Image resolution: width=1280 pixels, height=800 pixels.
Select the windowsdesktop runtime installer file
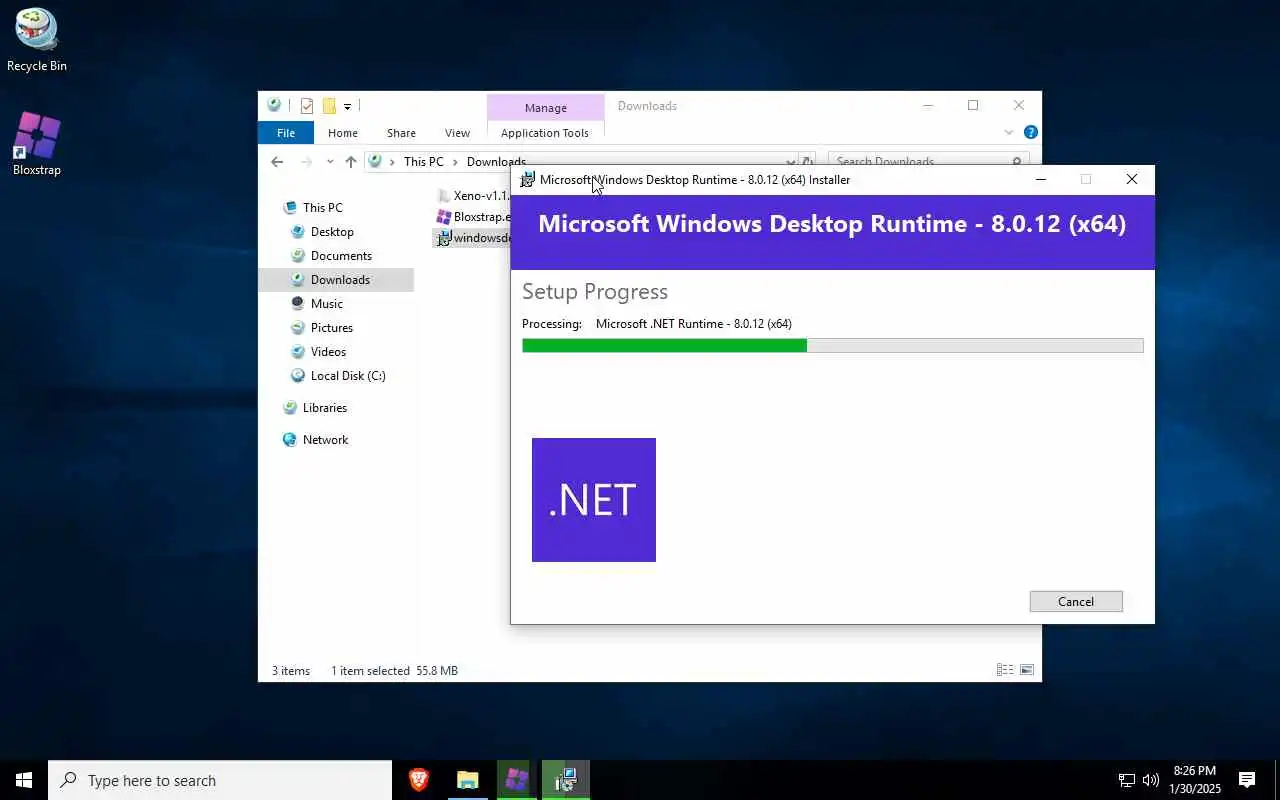(474, 238)
